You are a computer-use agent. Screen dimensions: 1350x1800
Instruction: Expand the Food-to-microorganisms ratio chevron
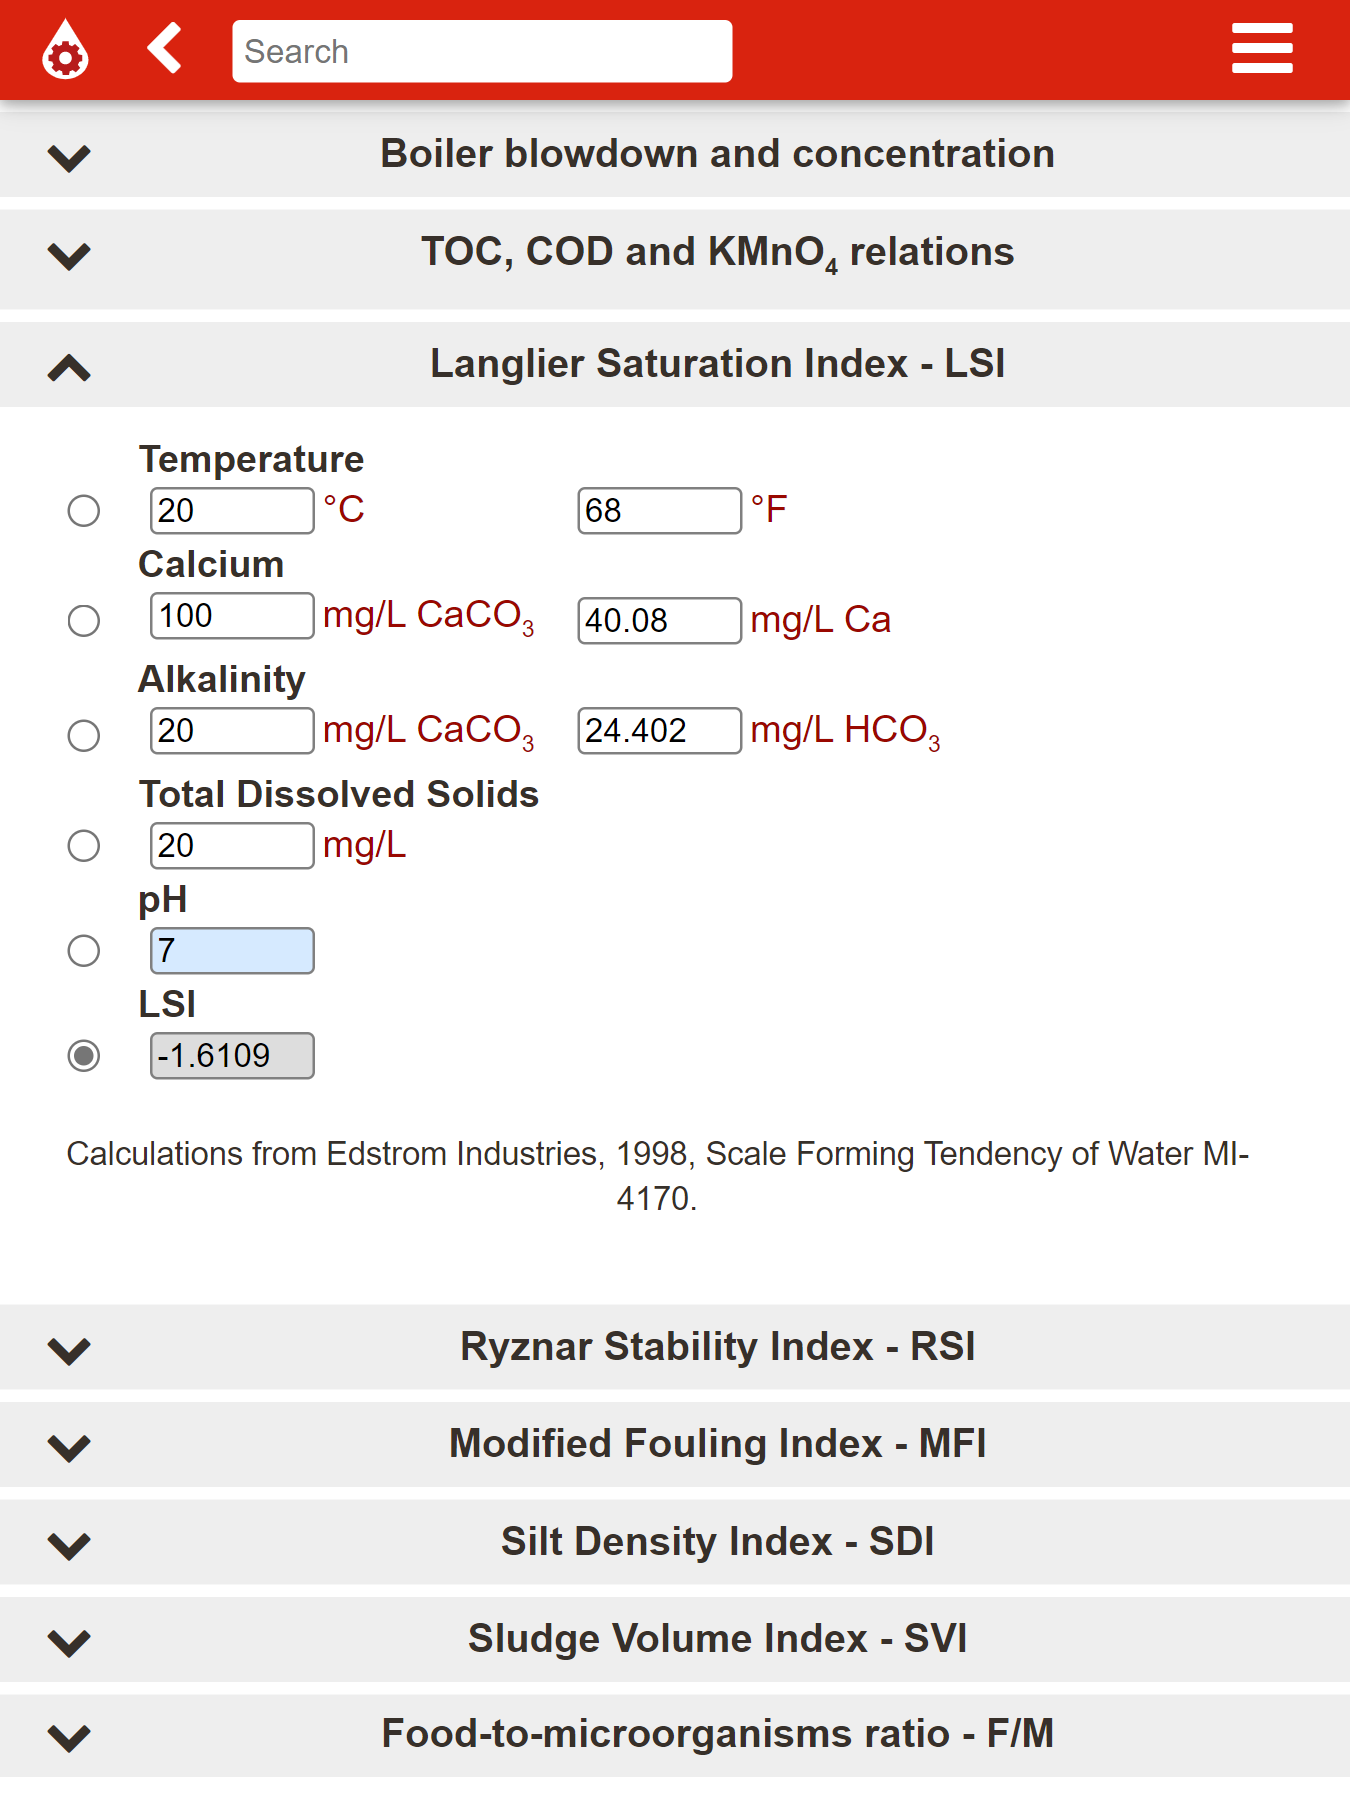coord(69,1738)
